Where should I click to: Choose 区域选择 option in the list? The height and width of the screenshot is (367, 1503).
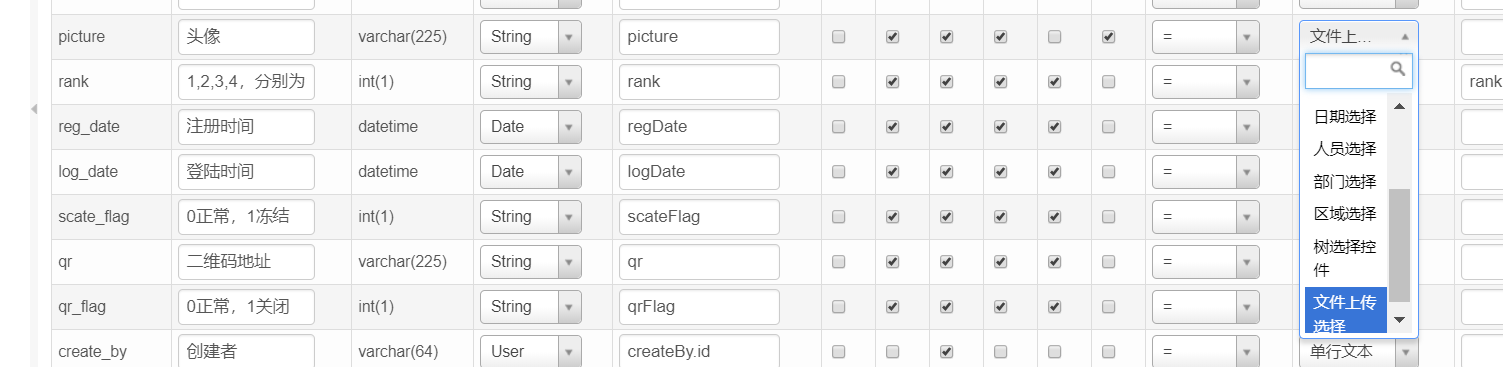(x=1345, y=214)
